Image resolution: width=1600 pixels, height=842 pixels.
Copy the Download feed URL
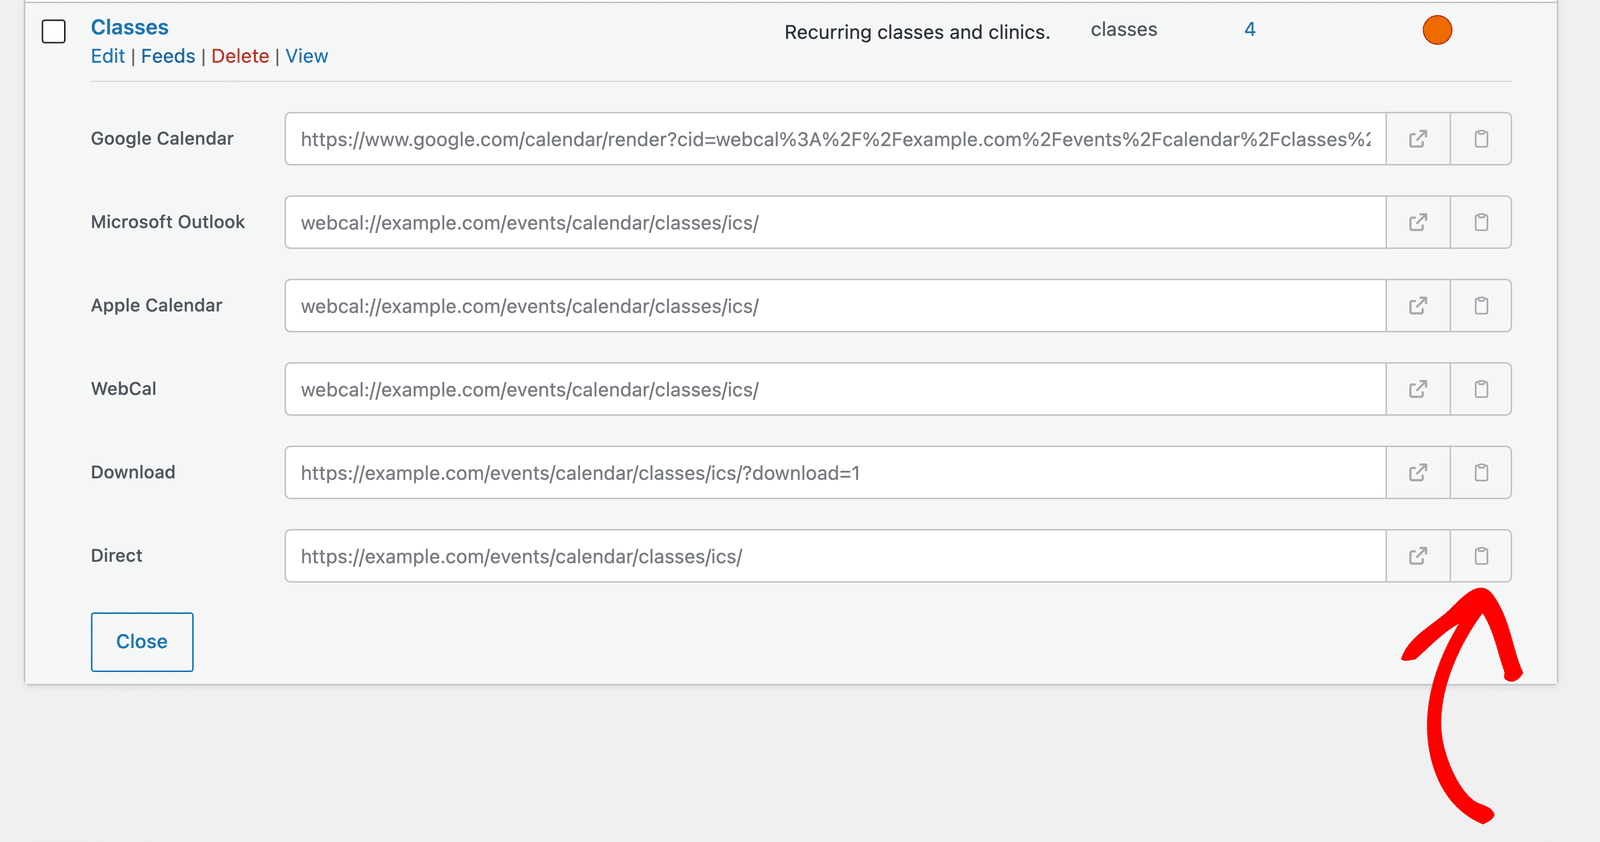coord(1481,472)
